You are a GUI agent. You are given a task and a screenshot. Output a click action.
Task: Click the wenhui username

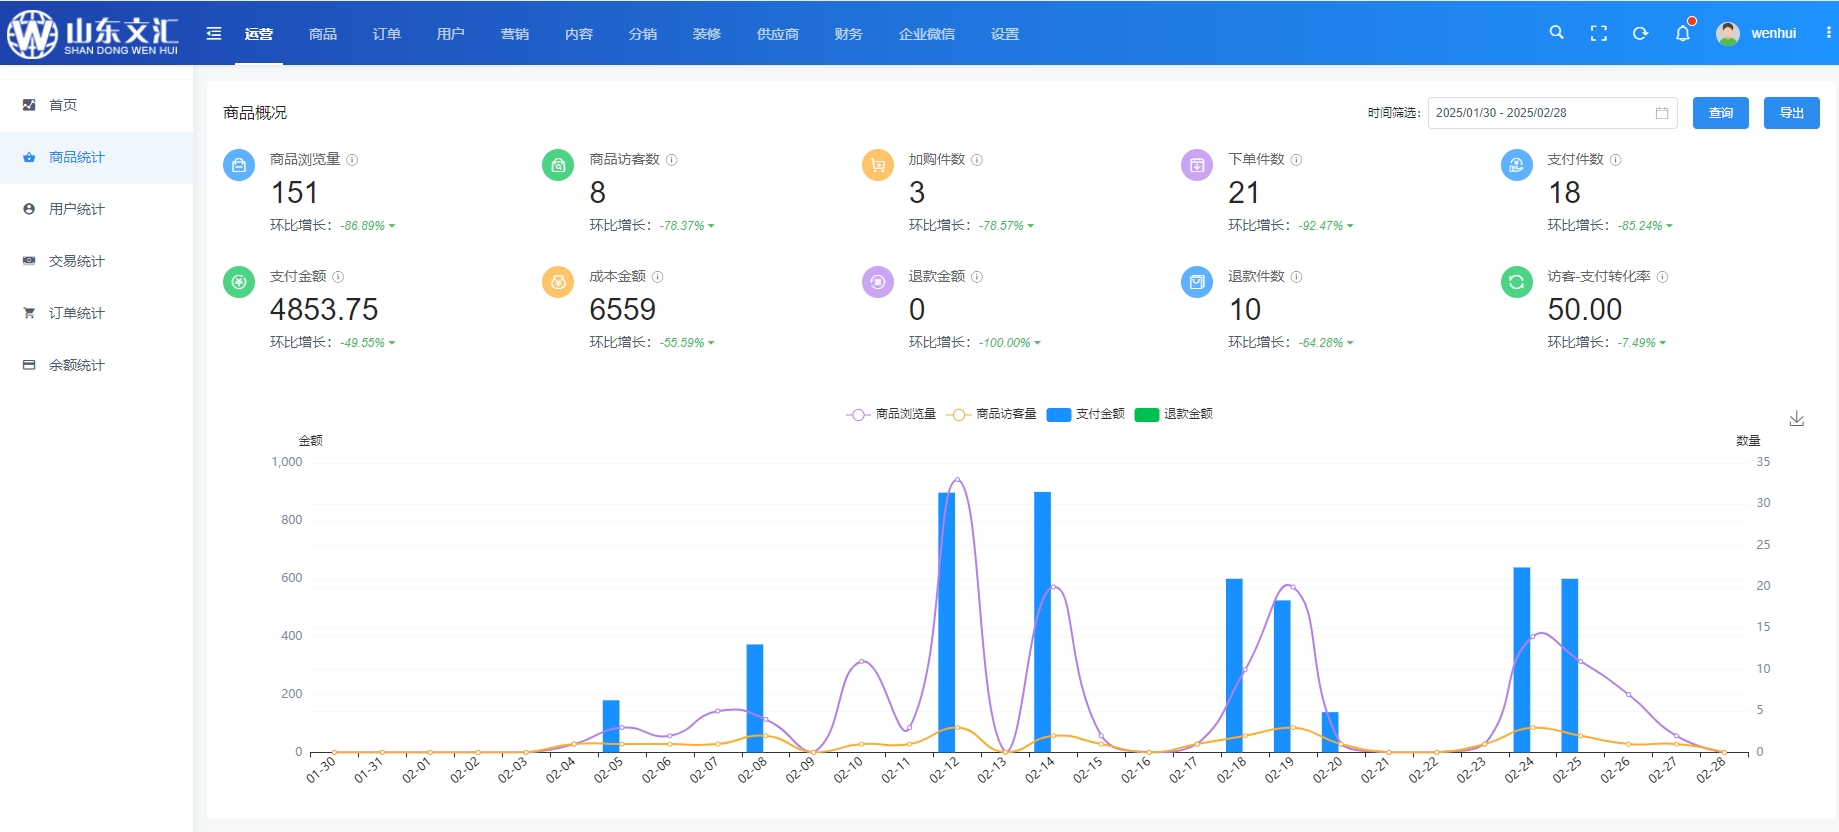(x=1774, y=33)
